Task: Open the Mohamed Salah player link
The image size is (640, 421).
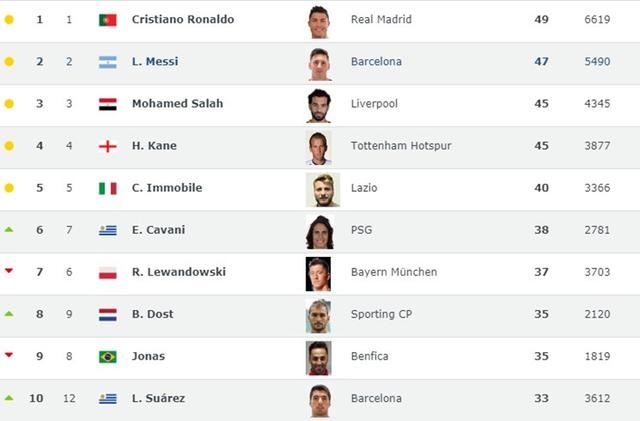Action: 177,104
